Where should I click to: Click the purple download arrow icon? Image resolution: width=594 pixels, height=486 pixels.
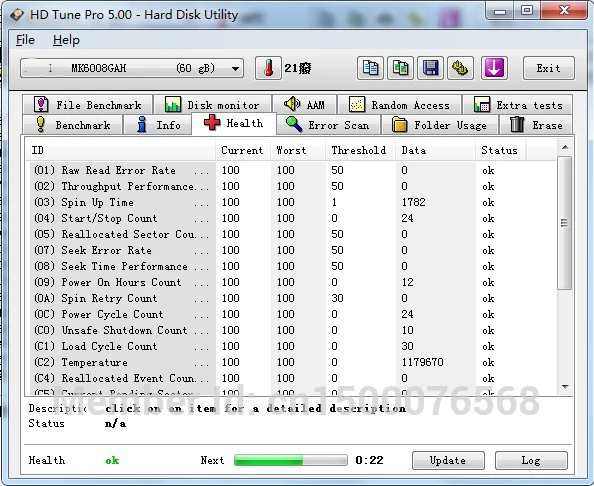coord(494,68)
